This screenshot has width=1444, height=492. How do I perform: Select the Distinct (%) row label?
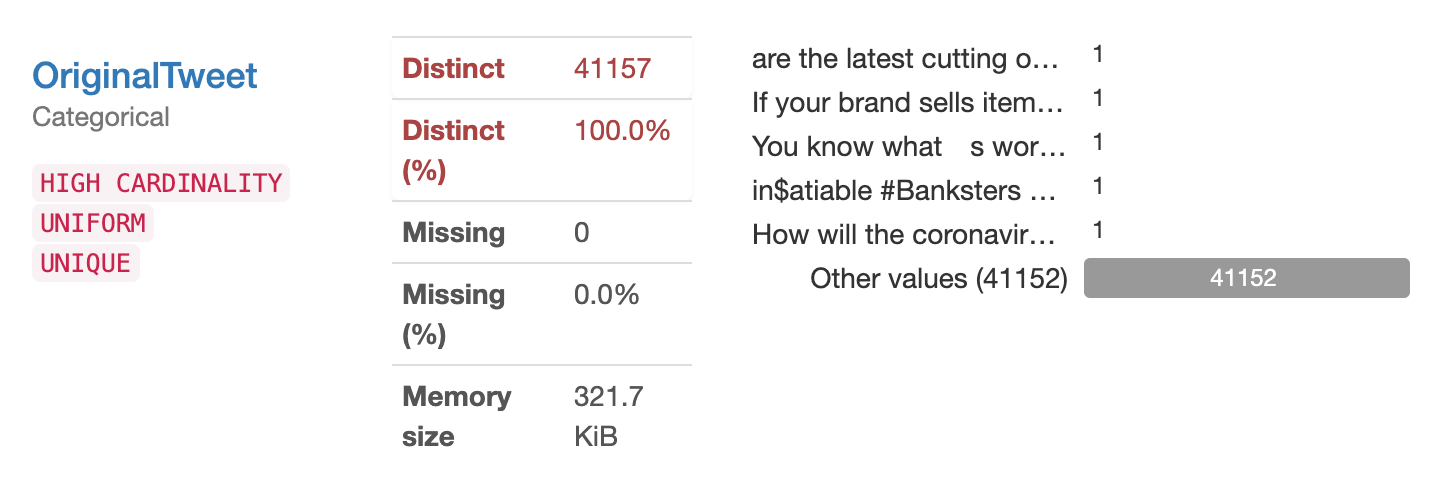pyautogui.click(x=453, y=150)
